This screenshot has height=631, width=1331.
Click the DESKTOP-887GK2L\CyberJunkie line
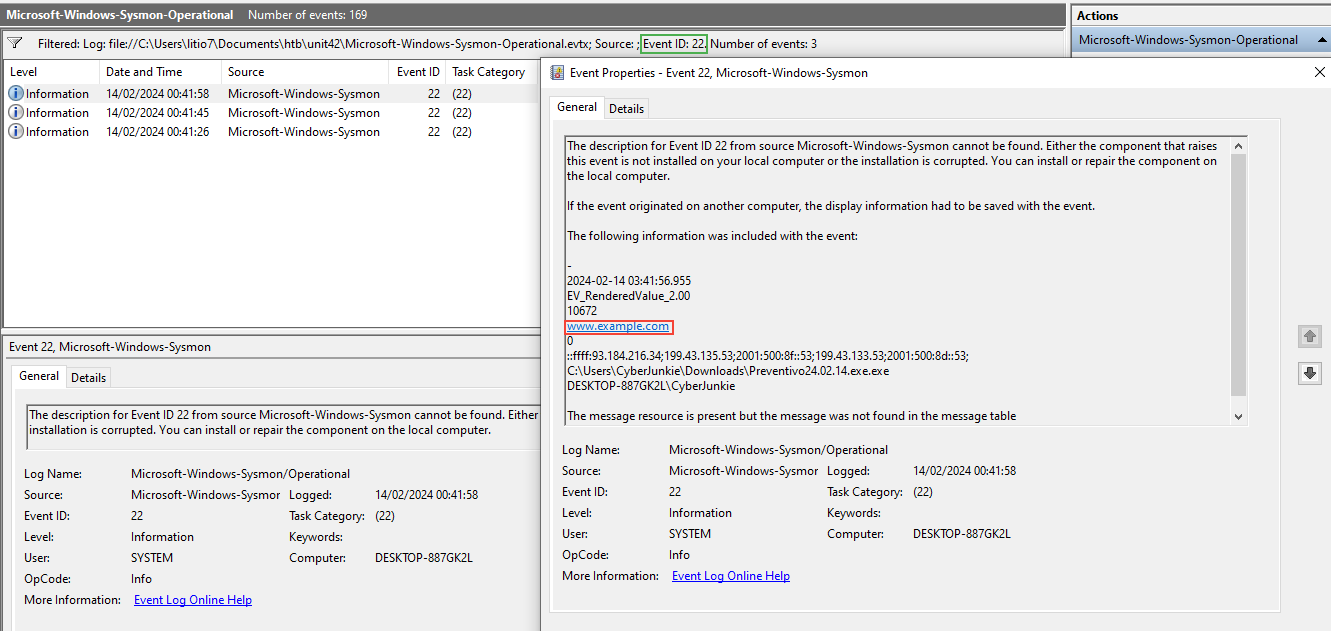[651, 386]
